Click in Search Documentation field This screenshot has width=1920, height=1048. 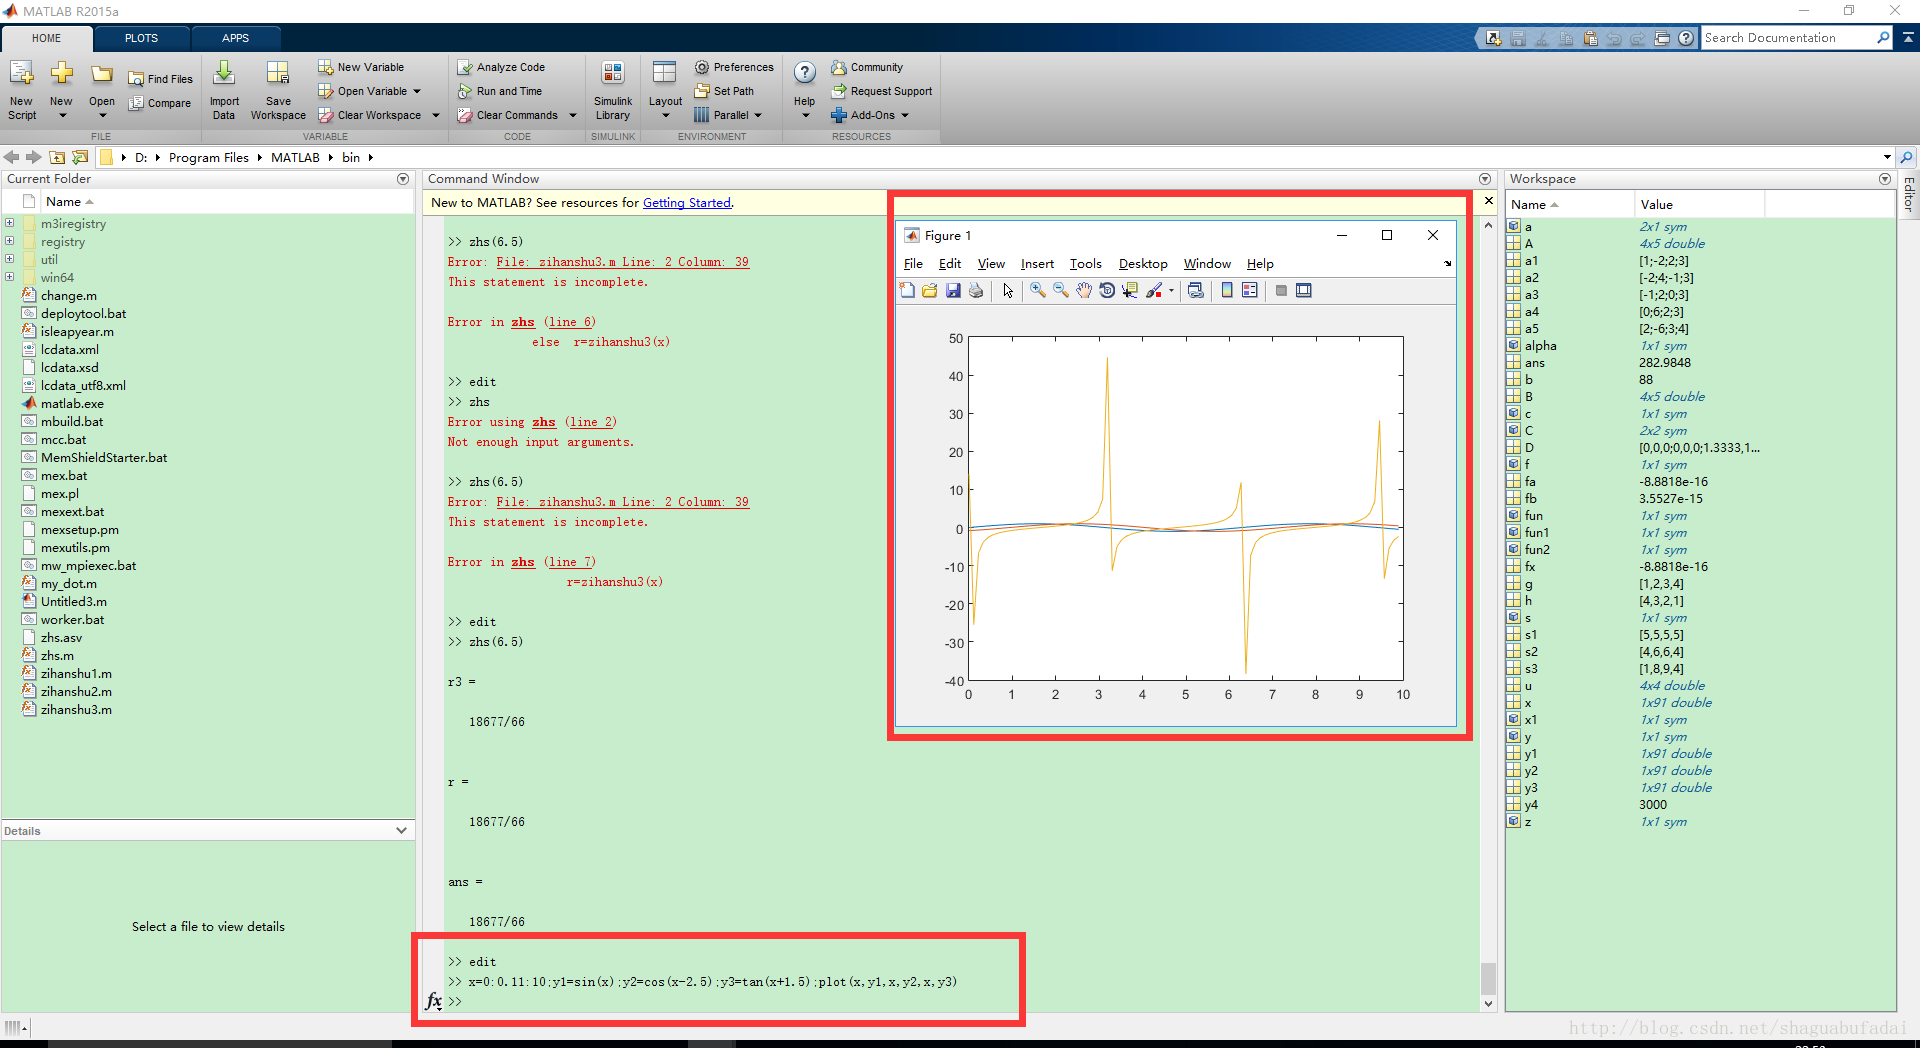tap(1788, 38)
